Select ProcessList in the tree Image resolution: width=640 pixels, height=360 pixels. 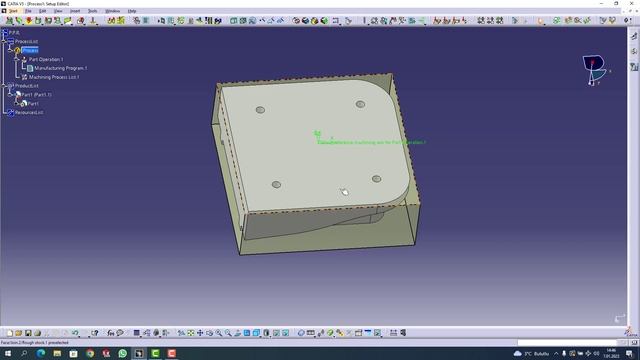26,41
